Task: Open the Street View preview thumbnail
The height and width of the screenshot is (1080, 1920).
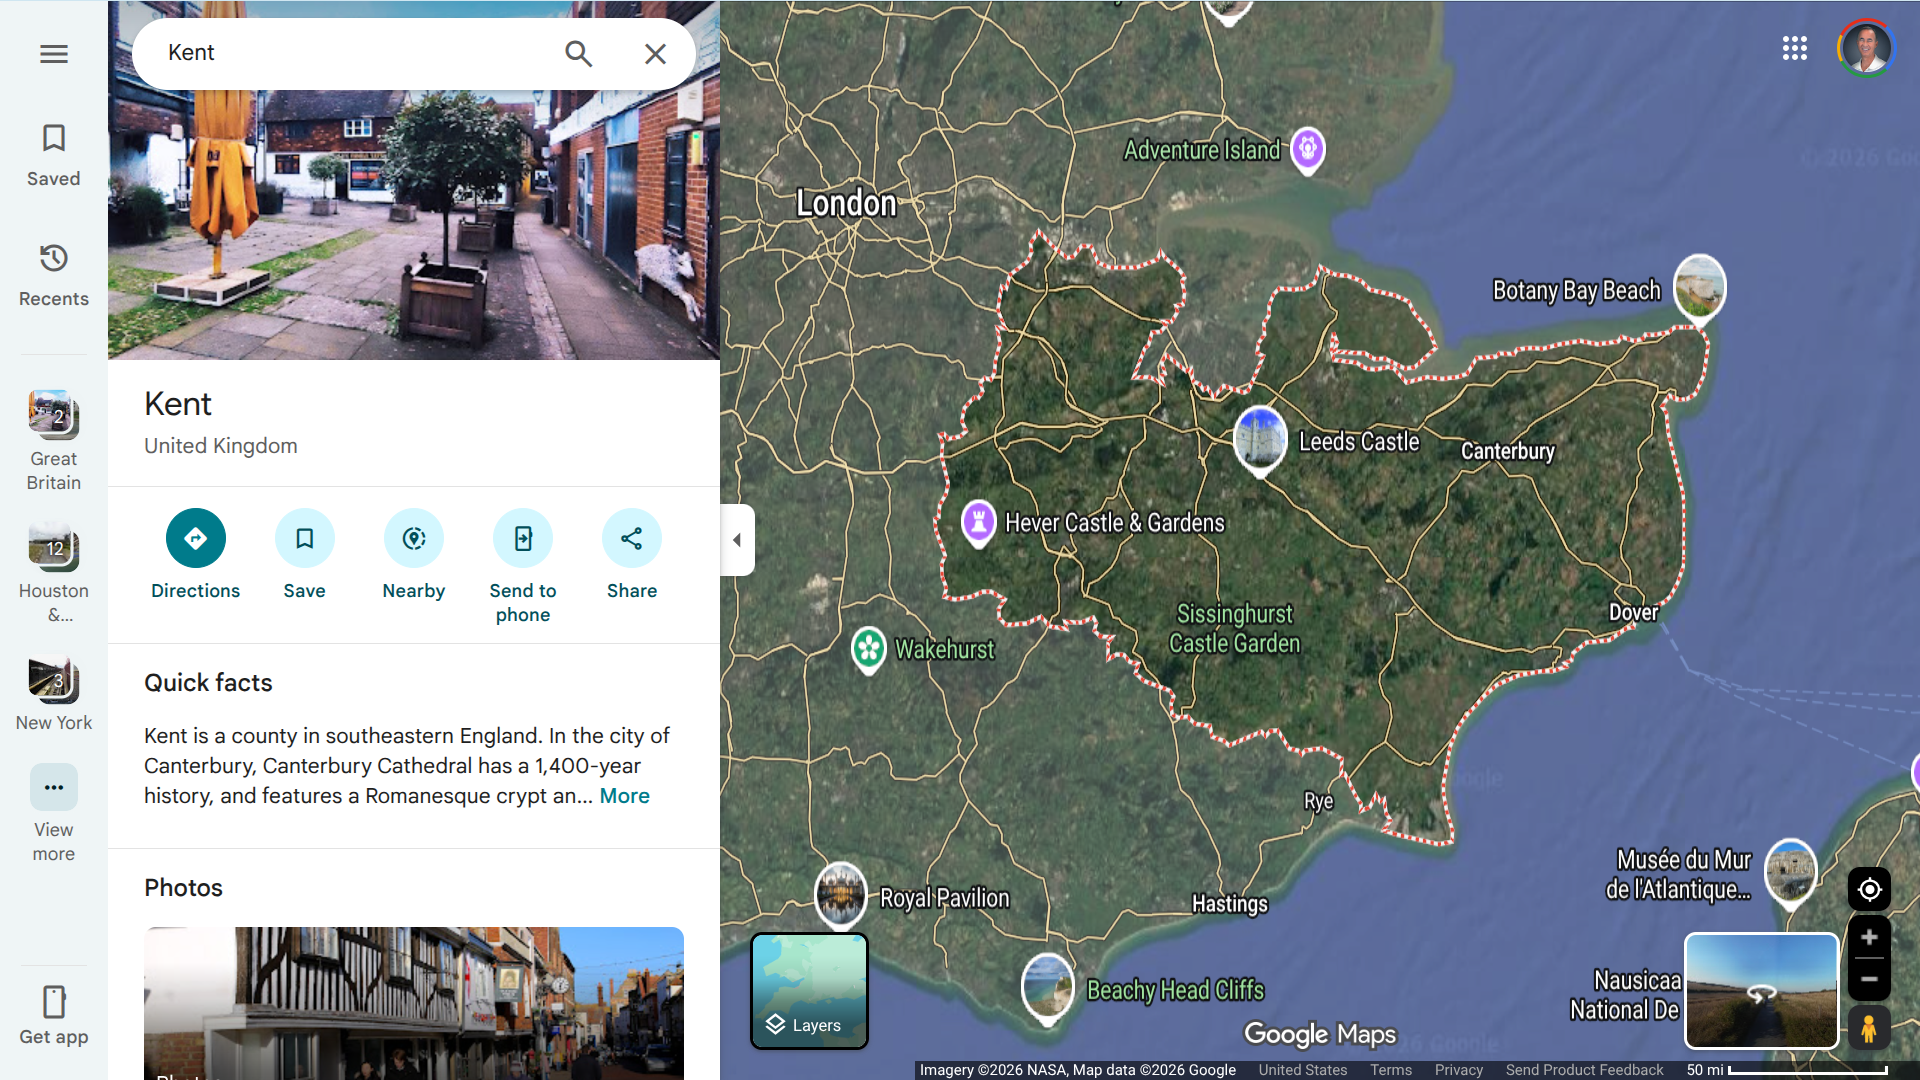Action: pyautogui.click(x=1761, y=991)
